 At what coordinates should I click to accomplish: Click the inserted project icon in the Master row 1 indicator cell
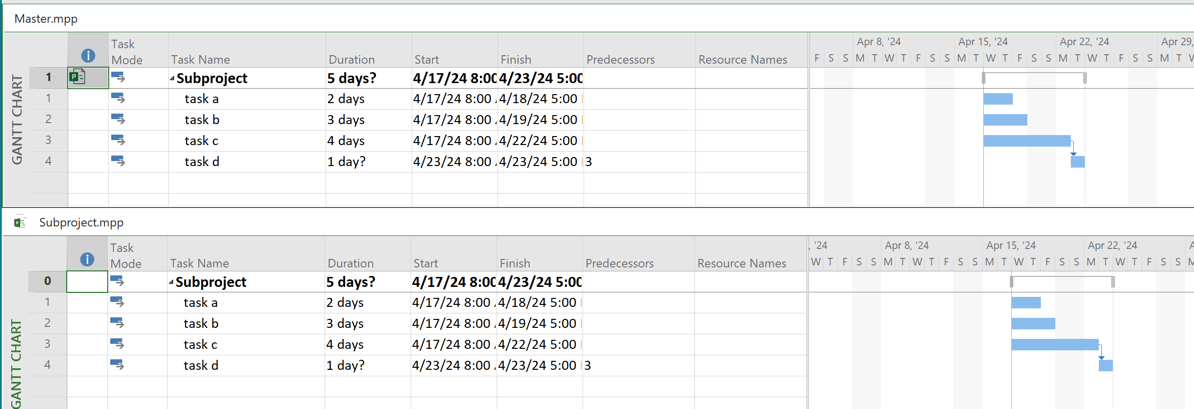[x=77, y=78]
